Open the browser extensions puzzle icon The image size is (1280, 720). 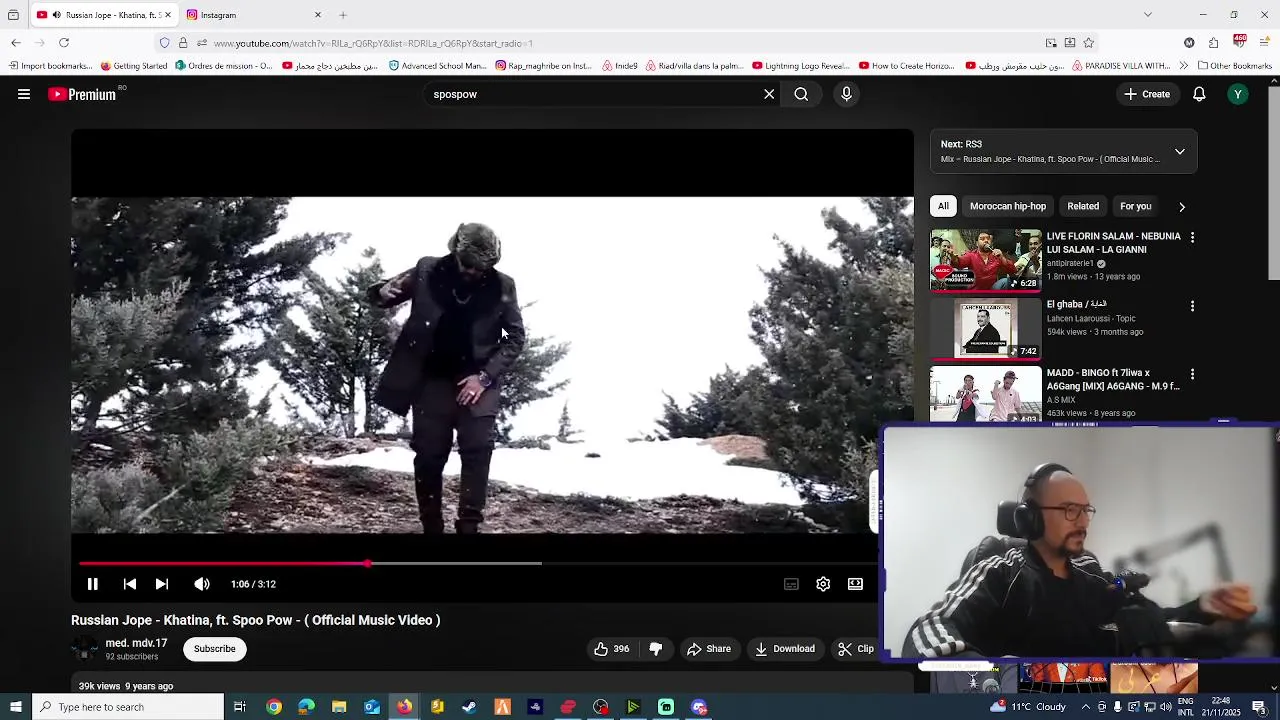click(1213, 43)
